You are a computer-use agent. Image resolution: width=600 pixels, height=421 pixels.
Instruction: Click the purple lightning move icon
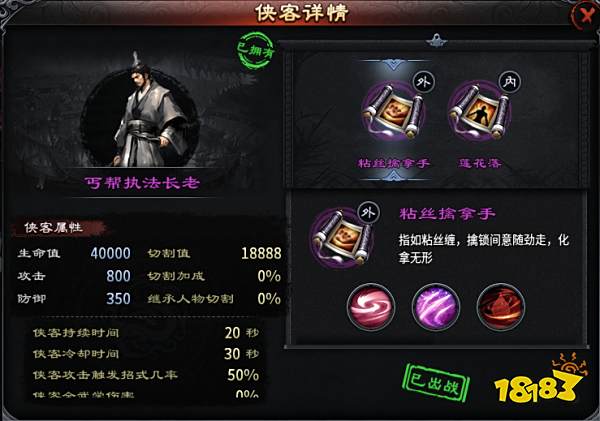pyautogui.click(x=436, y=307)
